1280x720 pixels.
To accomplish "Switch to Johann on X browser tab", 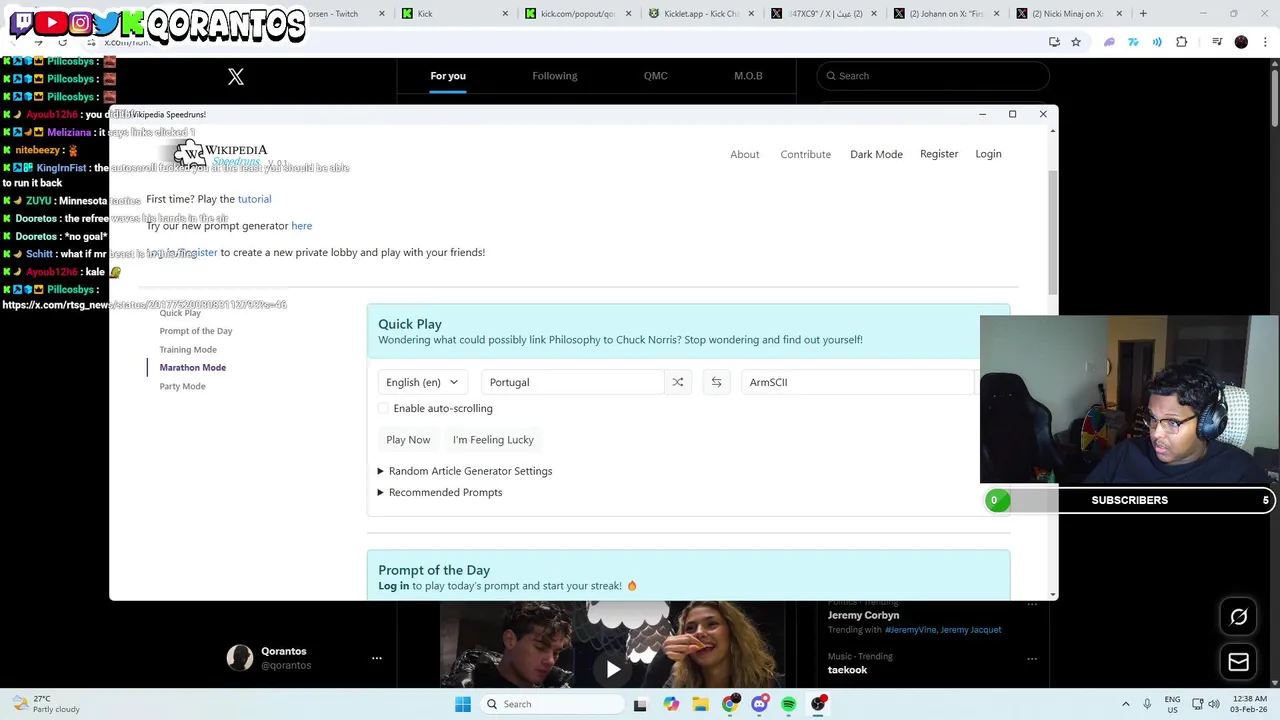I will [945, 14].
